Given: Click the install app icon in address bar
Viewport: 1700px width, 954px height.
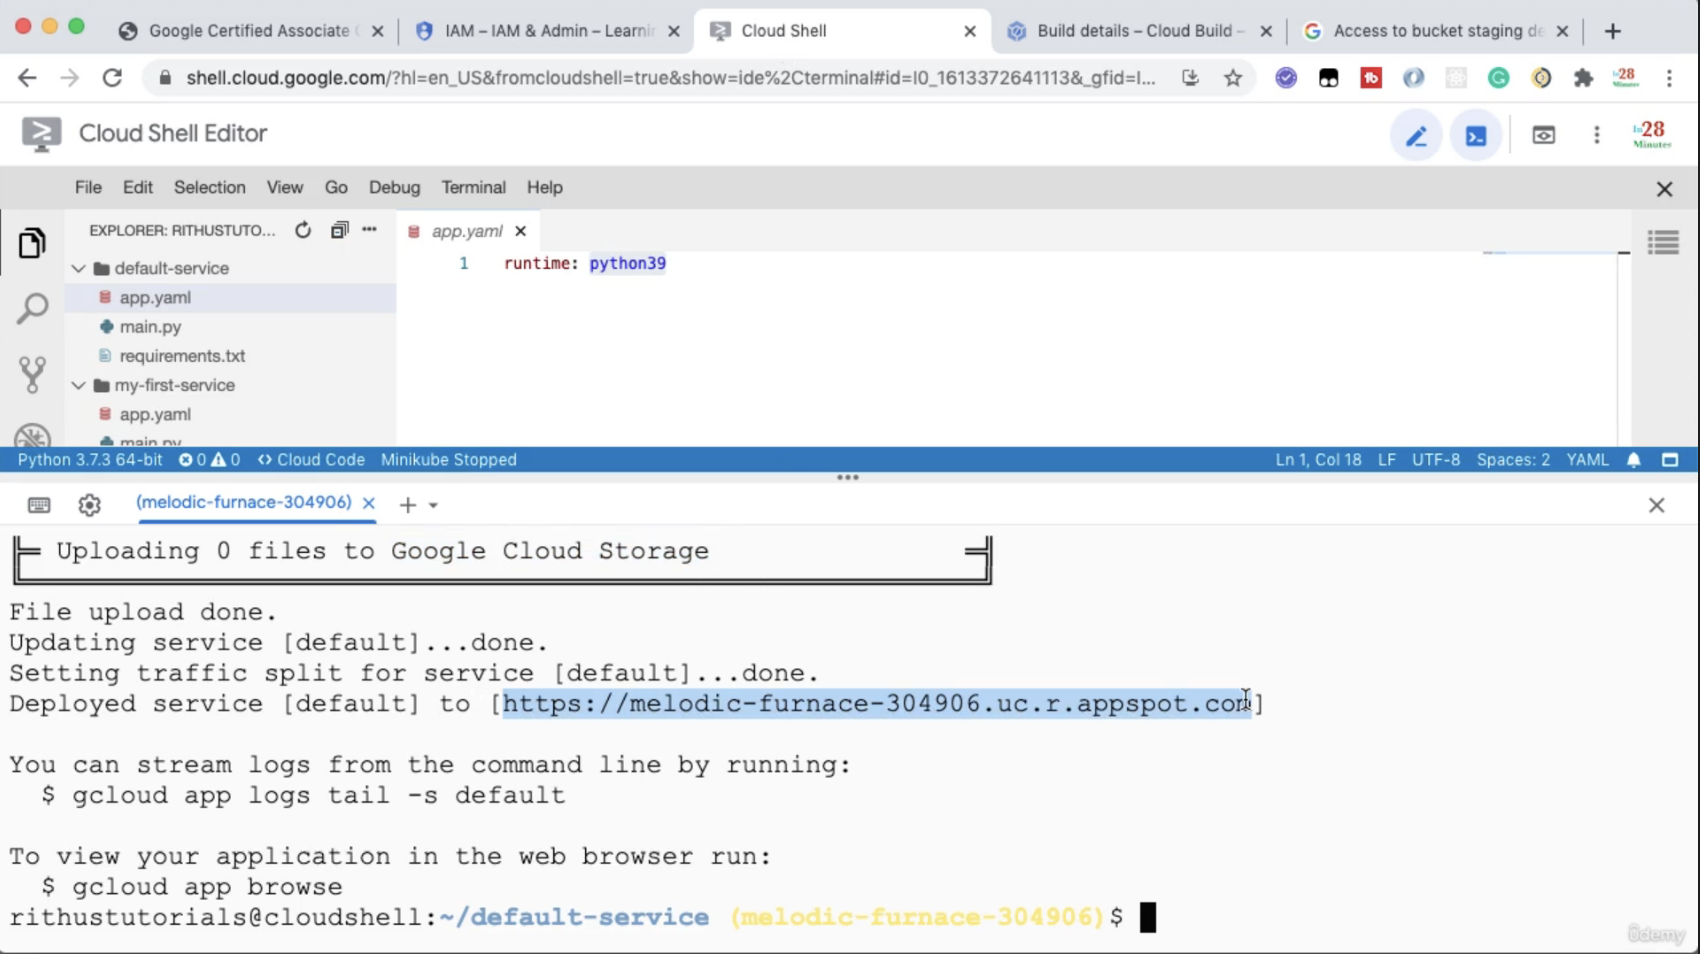Looking at the screenshot, I should (1190, 77).
